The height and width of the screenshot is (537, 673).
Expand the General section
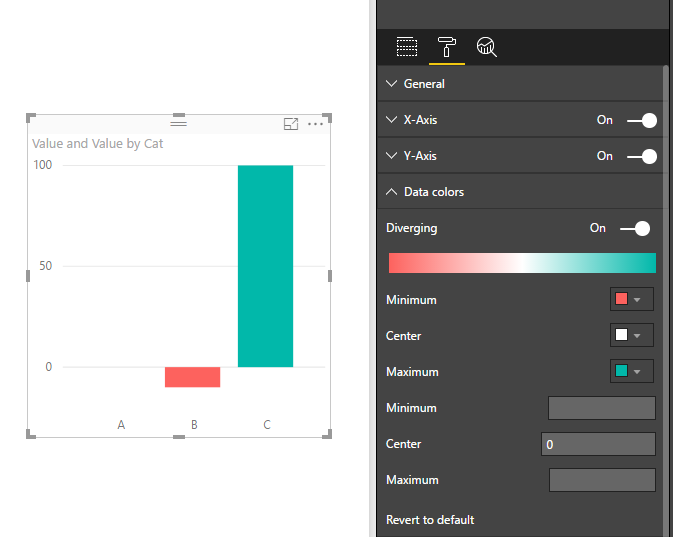520,84
